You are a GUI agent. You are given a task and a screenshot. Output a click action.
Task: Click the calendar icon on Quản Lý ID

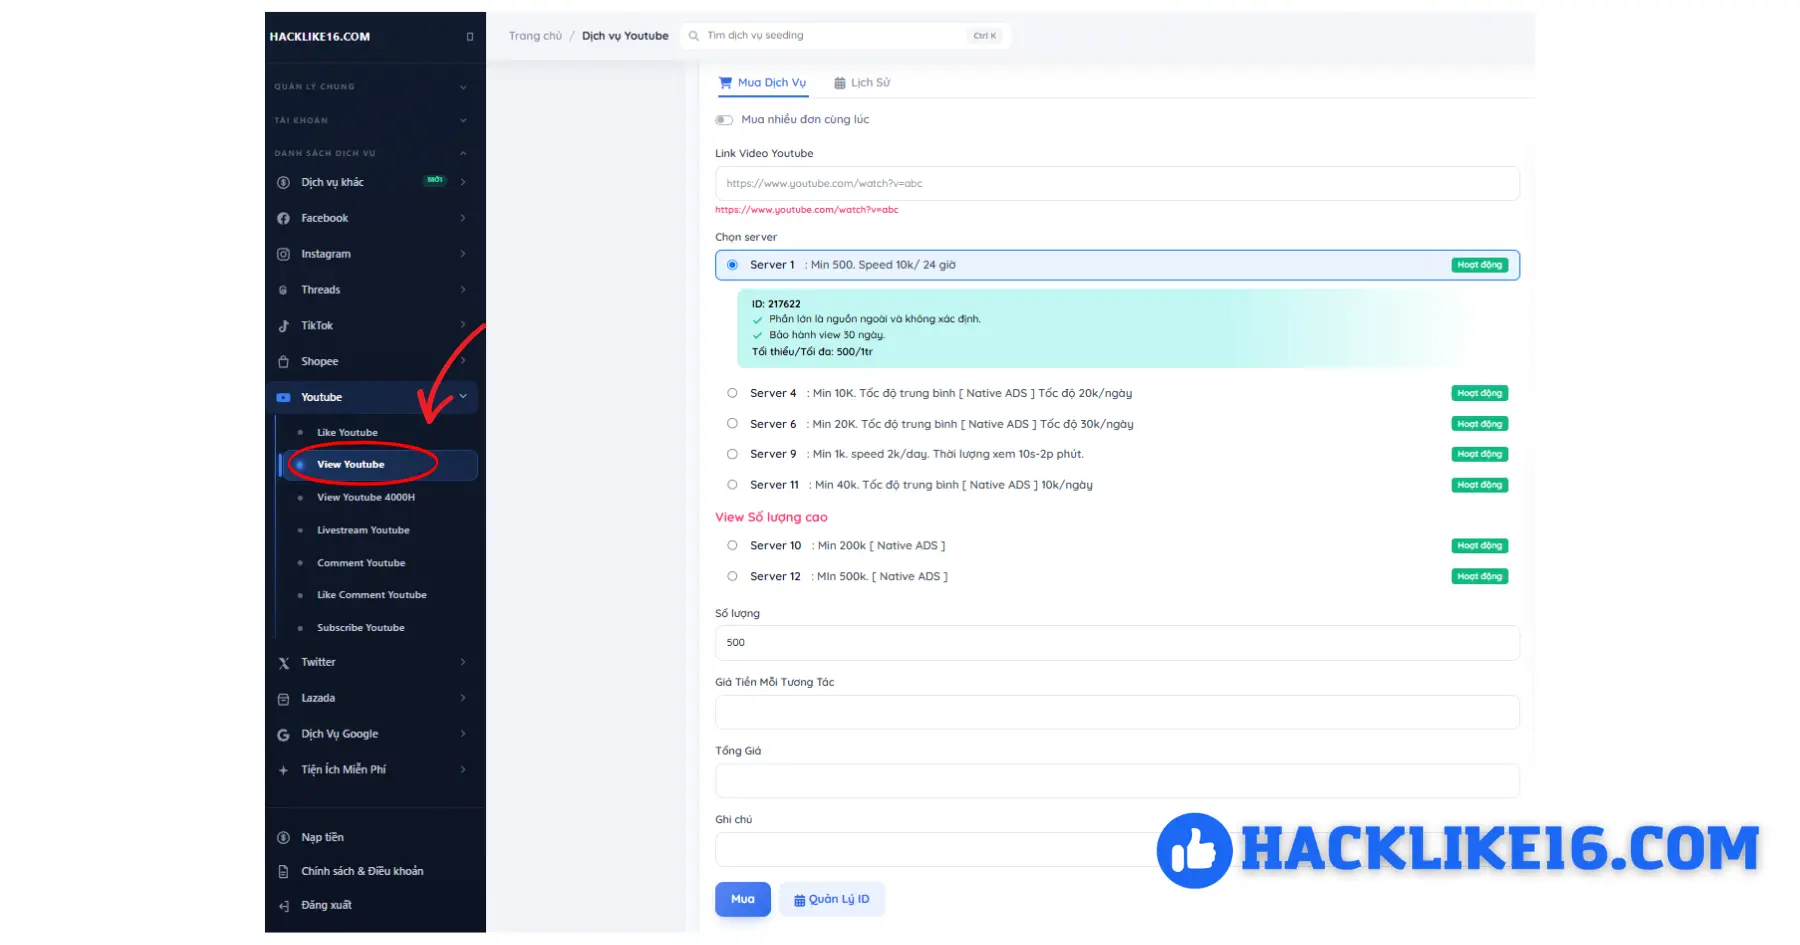coord(800,900)
